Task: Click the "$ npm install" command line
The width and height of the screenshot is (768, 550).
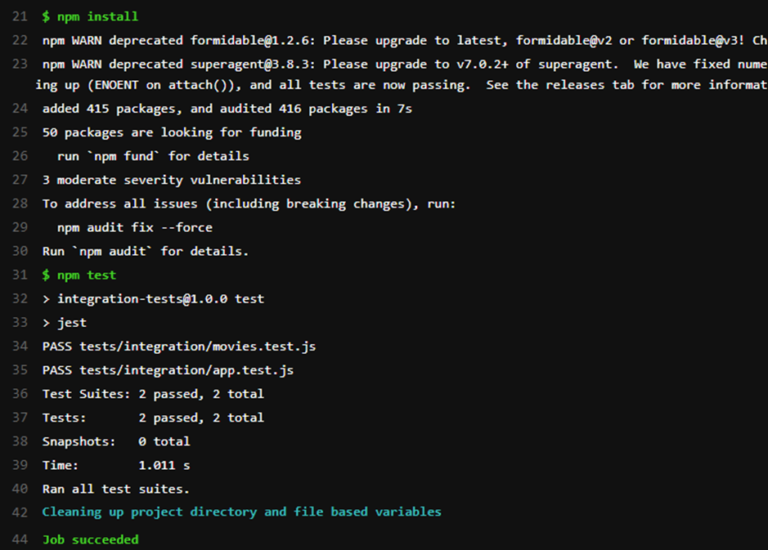Action: [x=90, y=17]
